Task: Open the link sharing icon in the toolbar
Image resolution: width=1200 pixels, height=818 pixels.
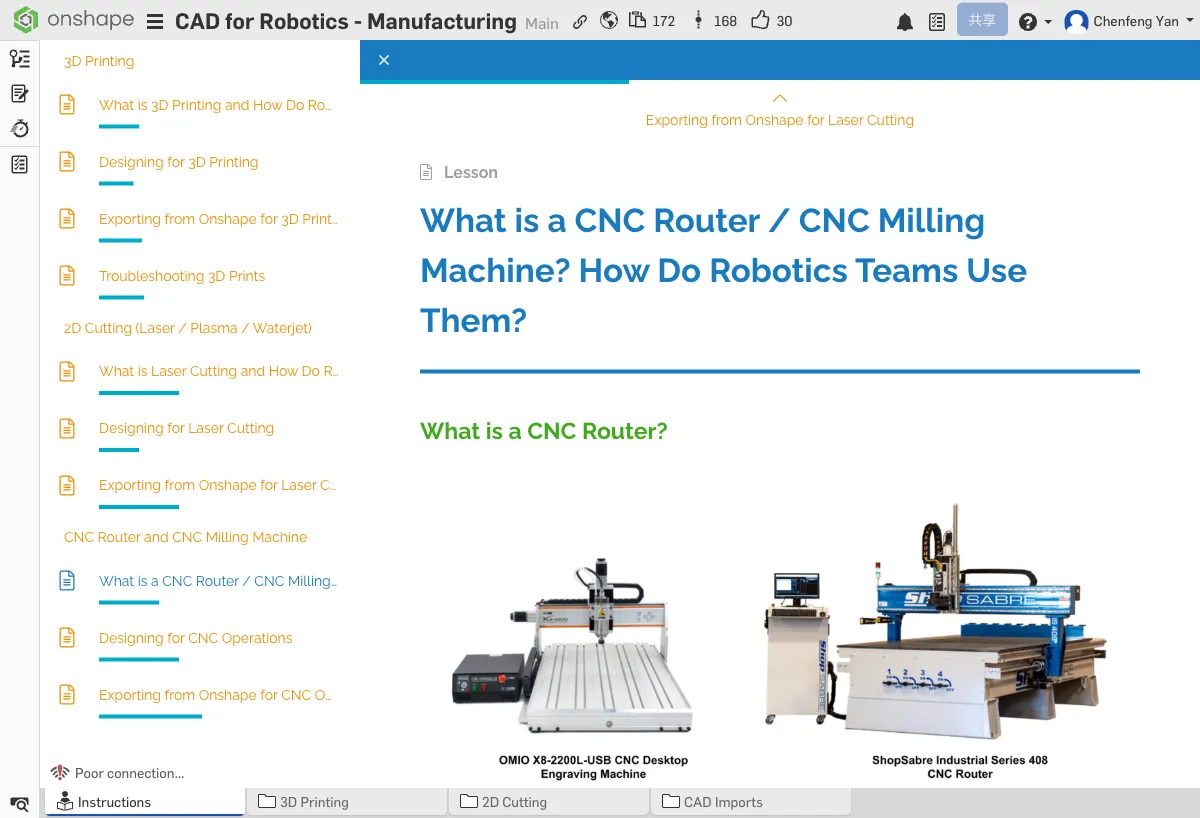Action: 581,20
